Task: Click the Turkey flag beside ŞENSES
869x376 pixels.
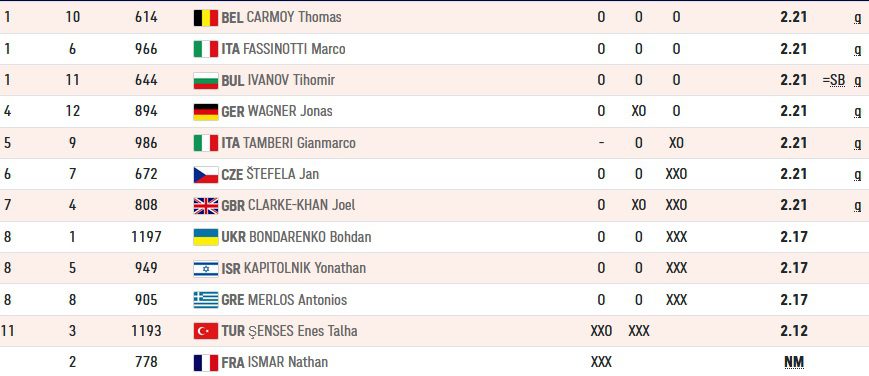Action: point(206,331)
